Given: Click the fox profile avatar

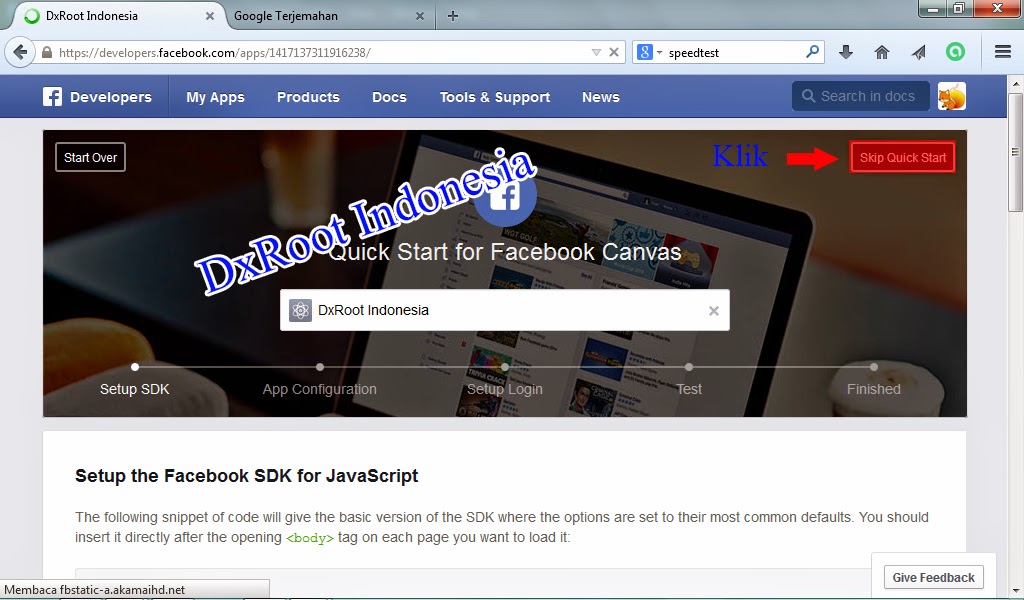Looking at the screenshot, I should (952, 97).
